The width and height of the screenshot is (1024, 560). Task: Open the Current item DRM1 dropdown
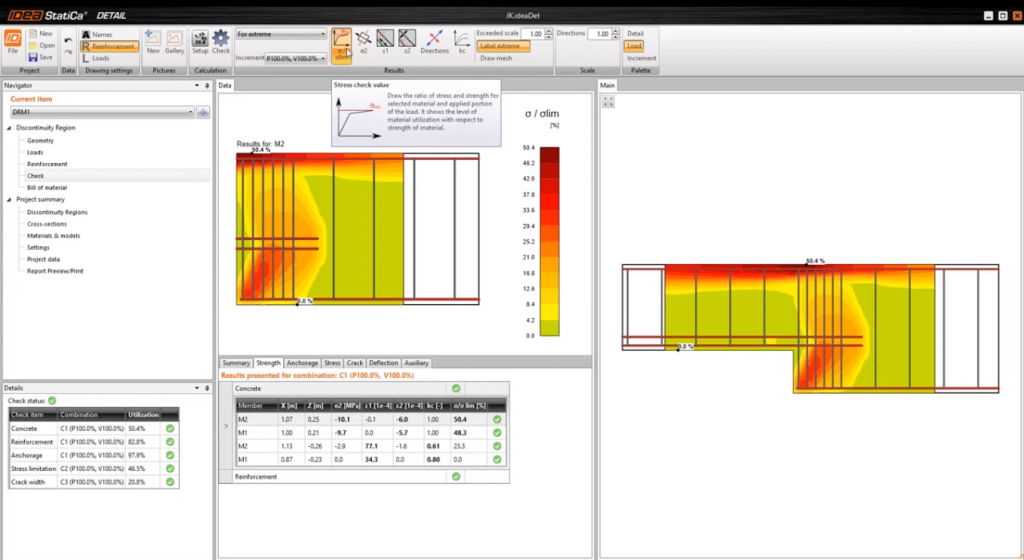(103, 112)
